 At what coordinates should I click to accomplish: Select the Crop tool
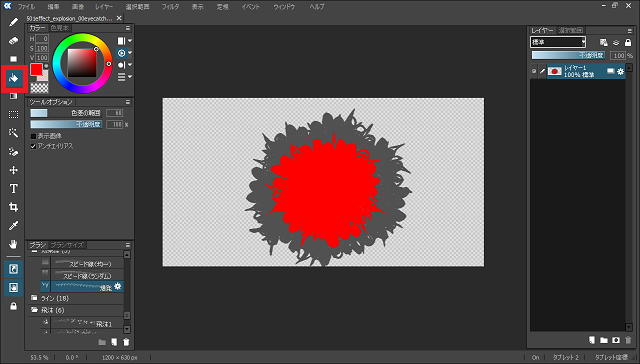coord(13,207)
